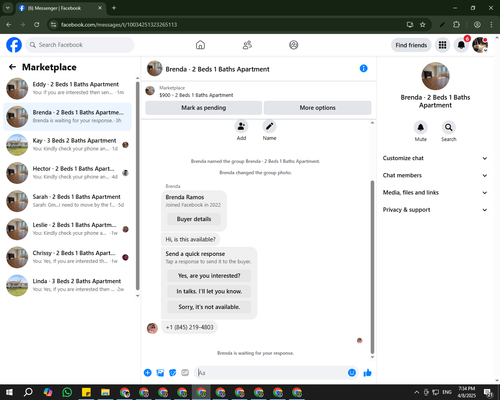
Task: Open the Hector conversation
Action: 67,173
